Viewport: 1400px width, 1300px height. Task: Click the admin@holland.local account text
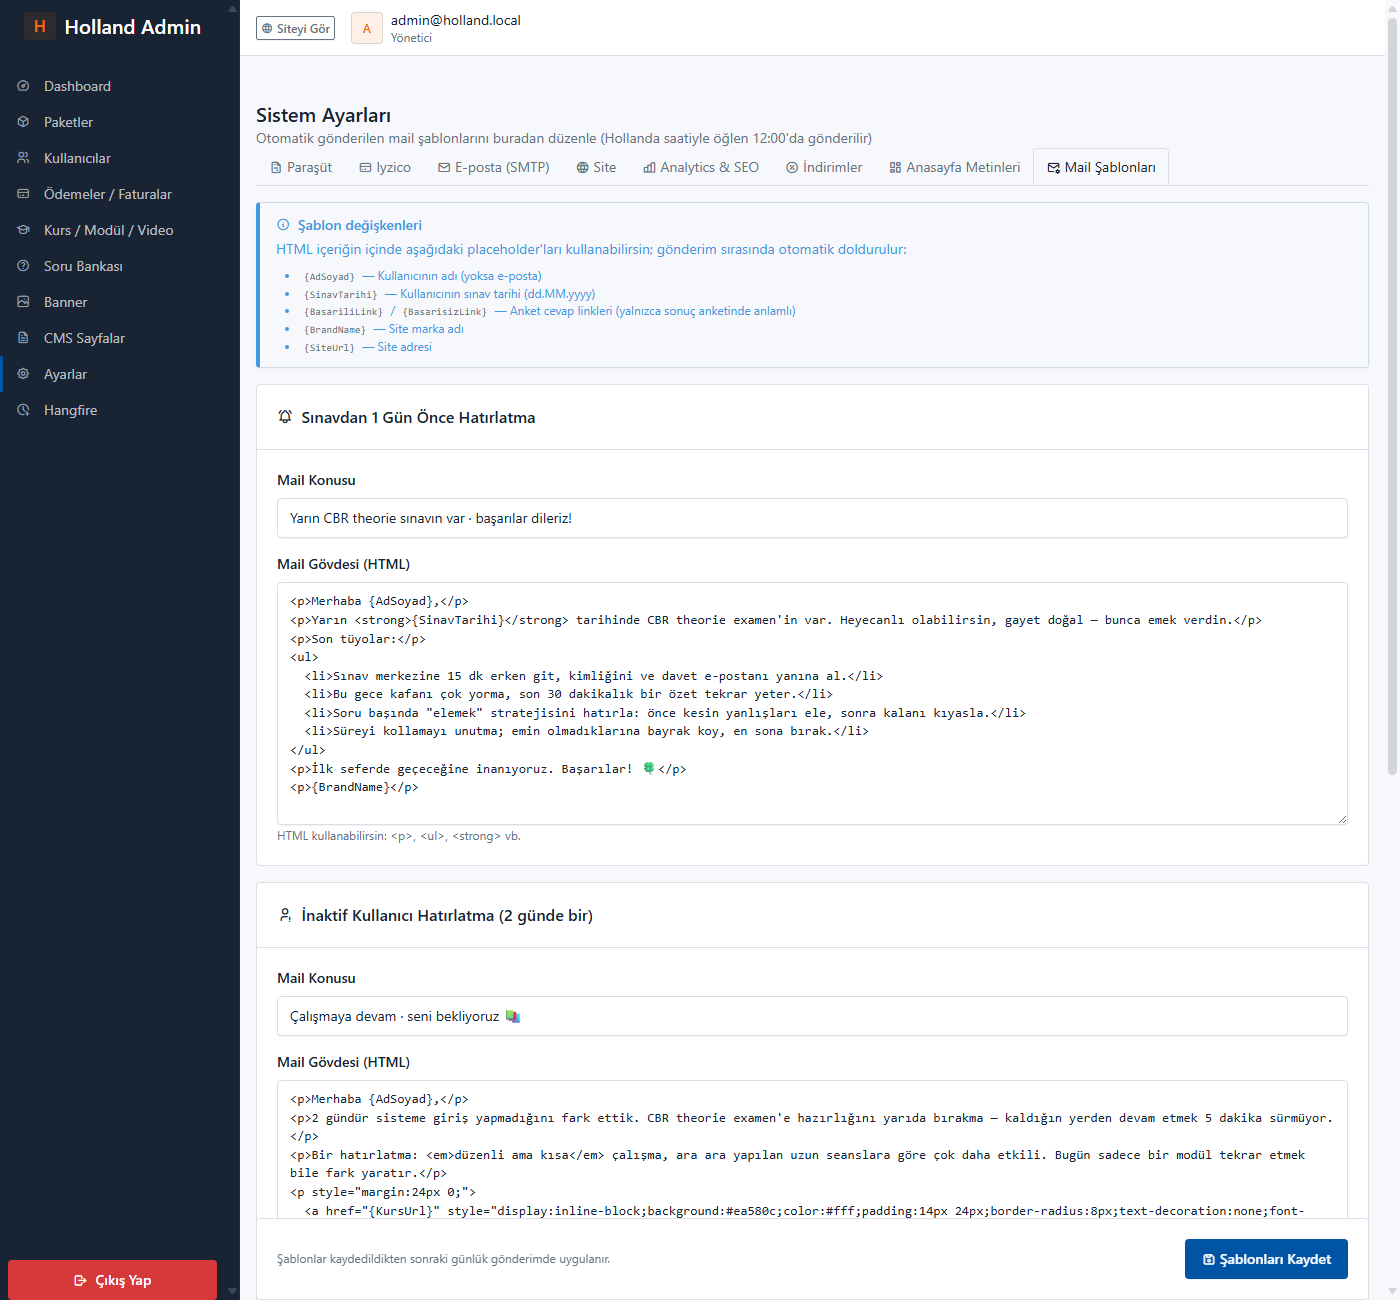456,20
